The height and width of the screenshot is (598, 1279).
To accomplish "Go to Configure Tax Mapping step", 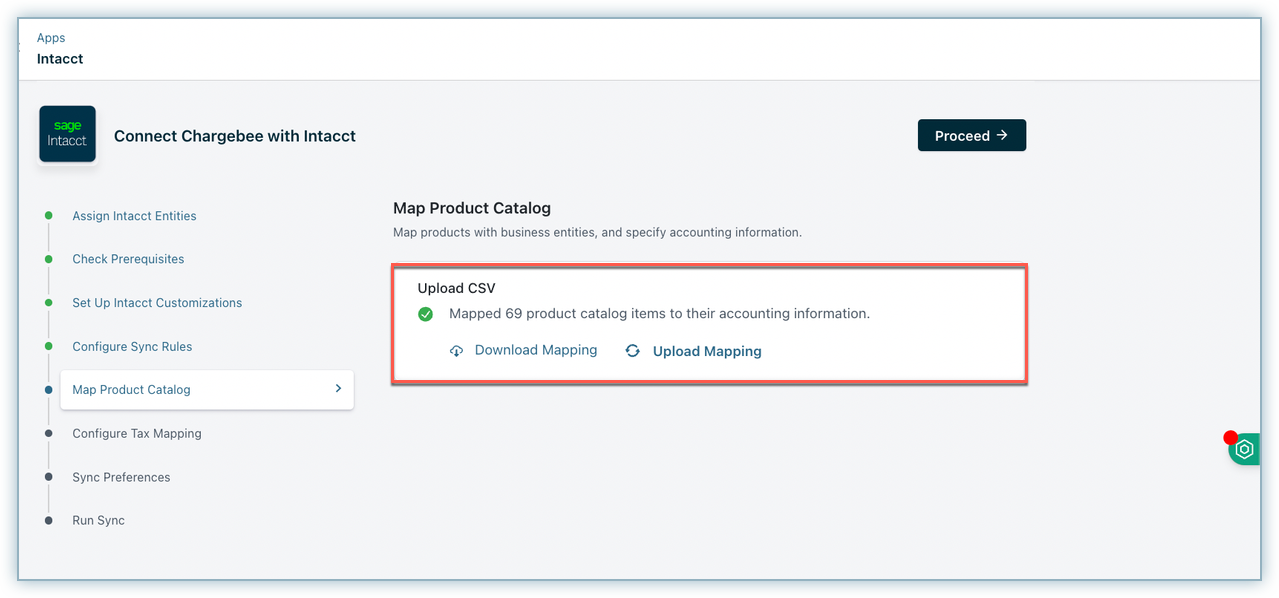I will coord(137,434).
